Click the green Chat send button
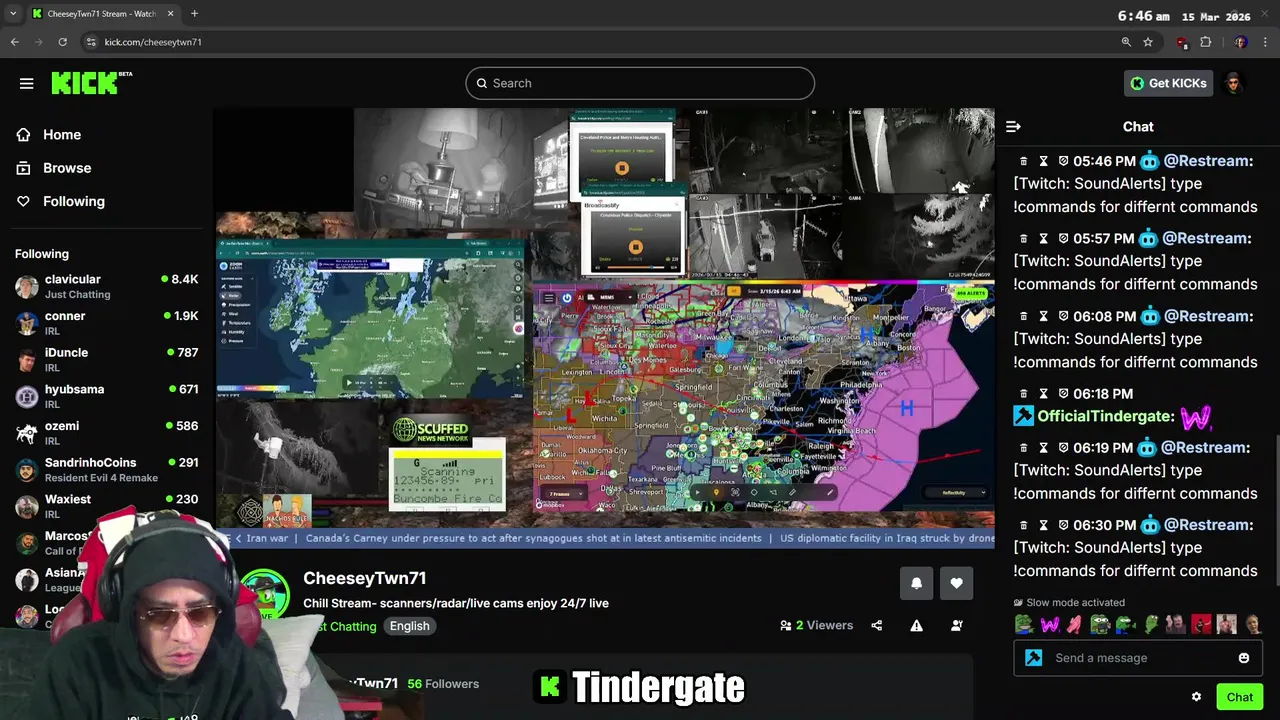 coord(1240,697)
